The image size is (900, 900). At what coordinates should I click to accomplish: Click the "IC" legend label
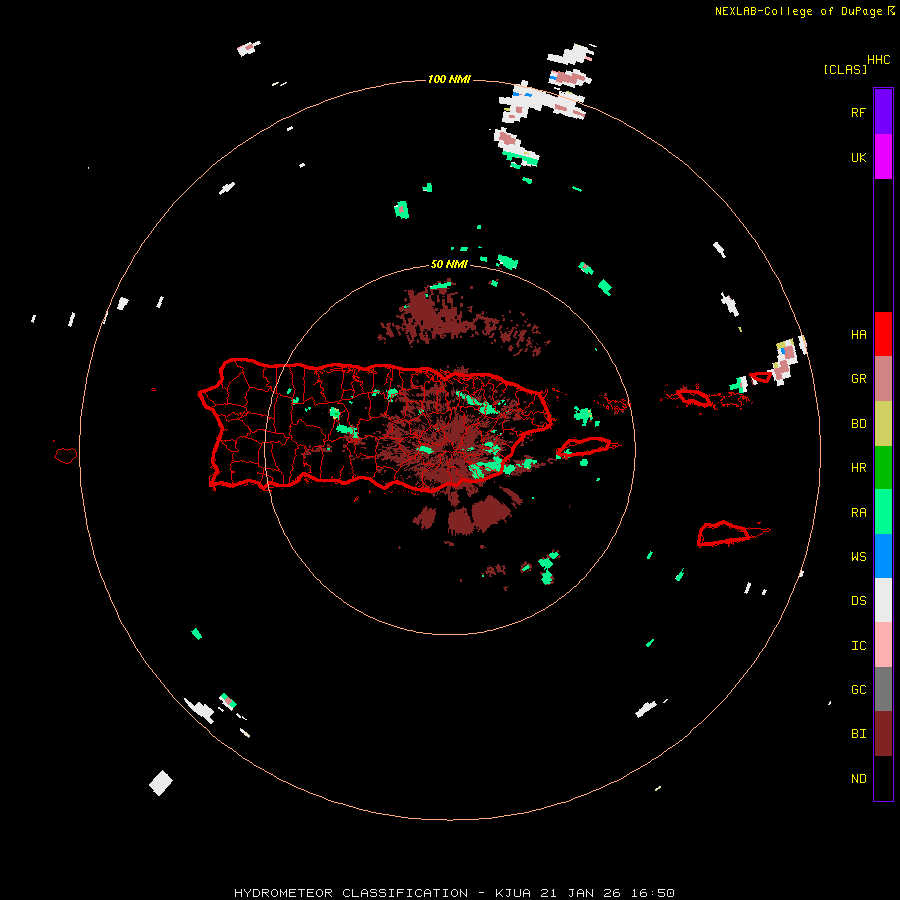click(x=858, y=646)
